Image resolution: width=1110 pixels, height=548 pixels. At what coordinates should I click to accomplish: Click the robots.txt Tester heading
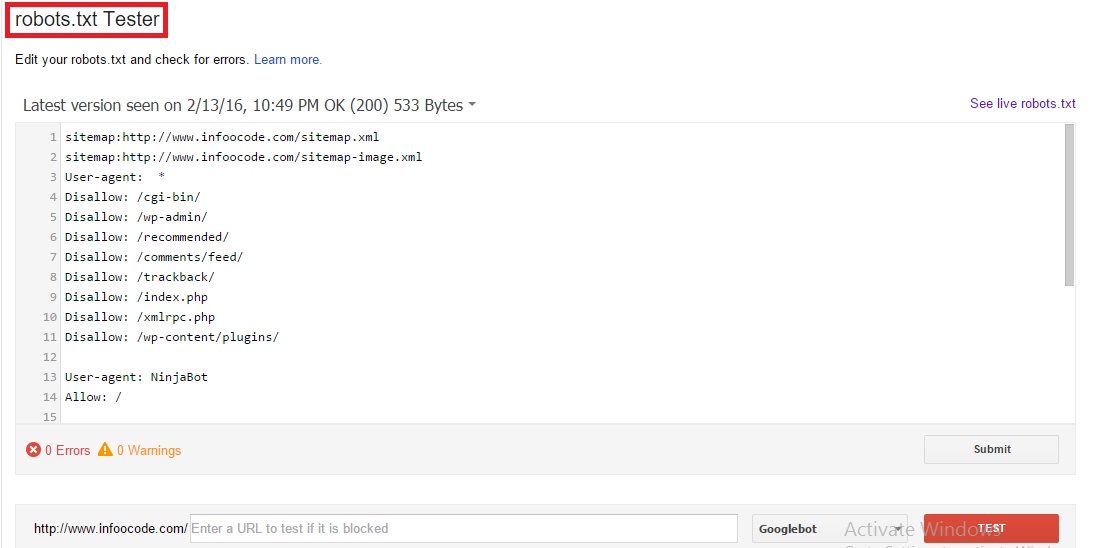click(87, 20)
